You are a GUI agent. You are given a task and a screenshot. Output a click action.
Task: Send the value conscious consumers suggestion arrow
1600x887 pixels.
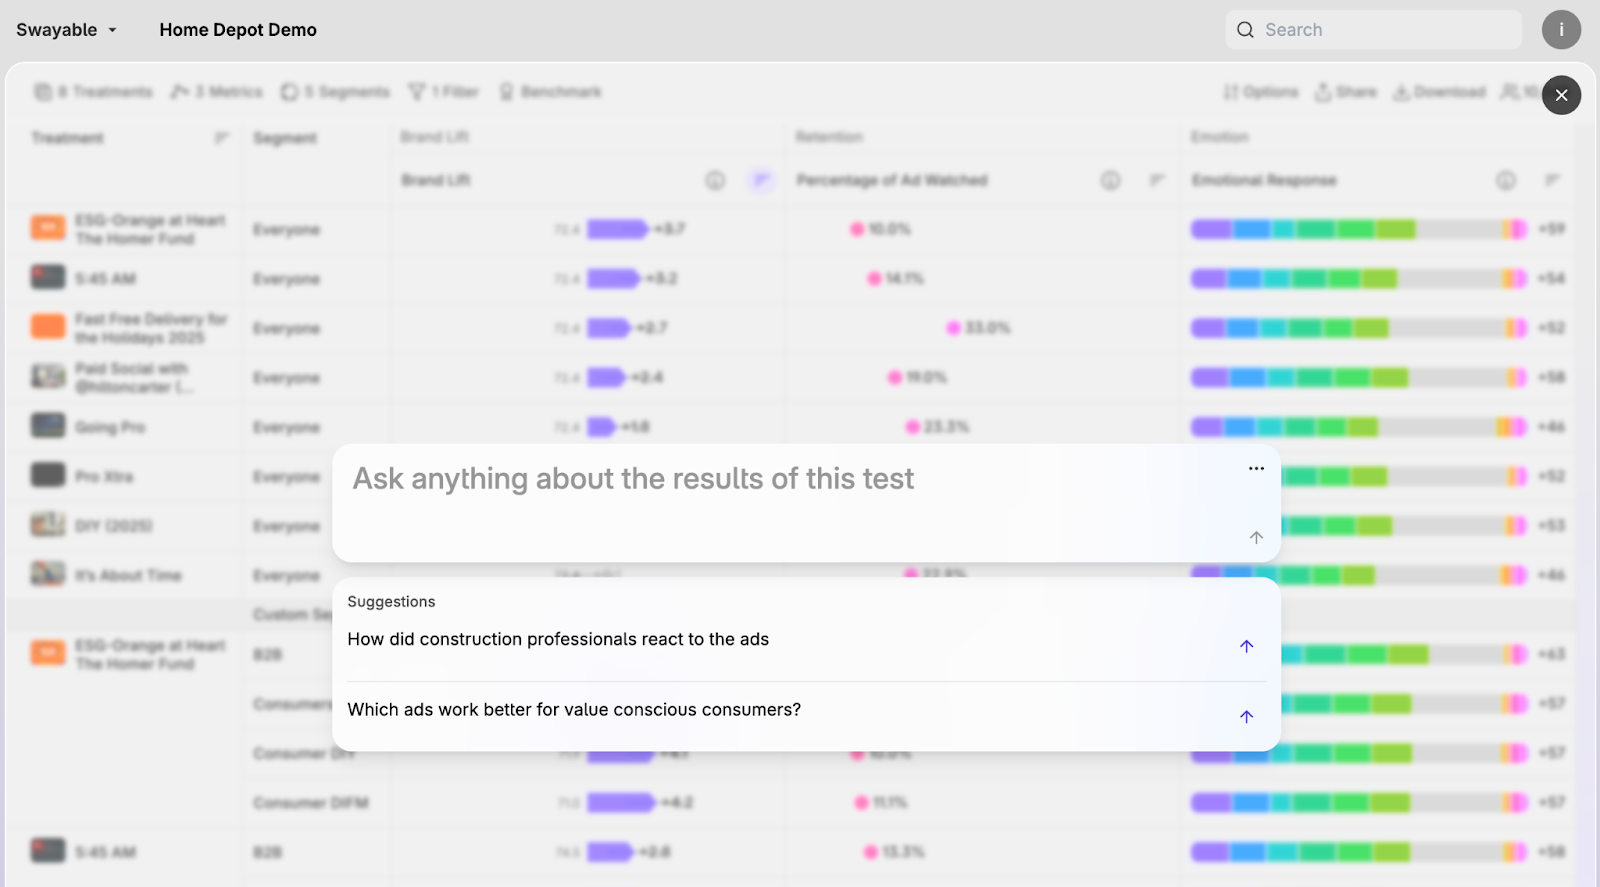(1246, 716)
